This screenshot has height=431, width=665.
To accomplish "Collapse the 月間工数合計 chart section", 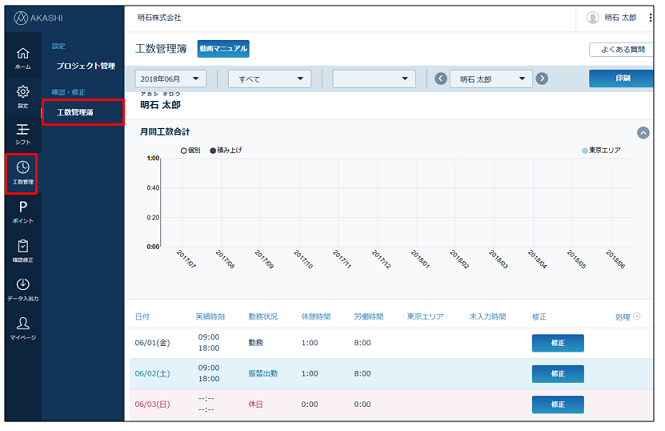I will click(x=643, y=132).
